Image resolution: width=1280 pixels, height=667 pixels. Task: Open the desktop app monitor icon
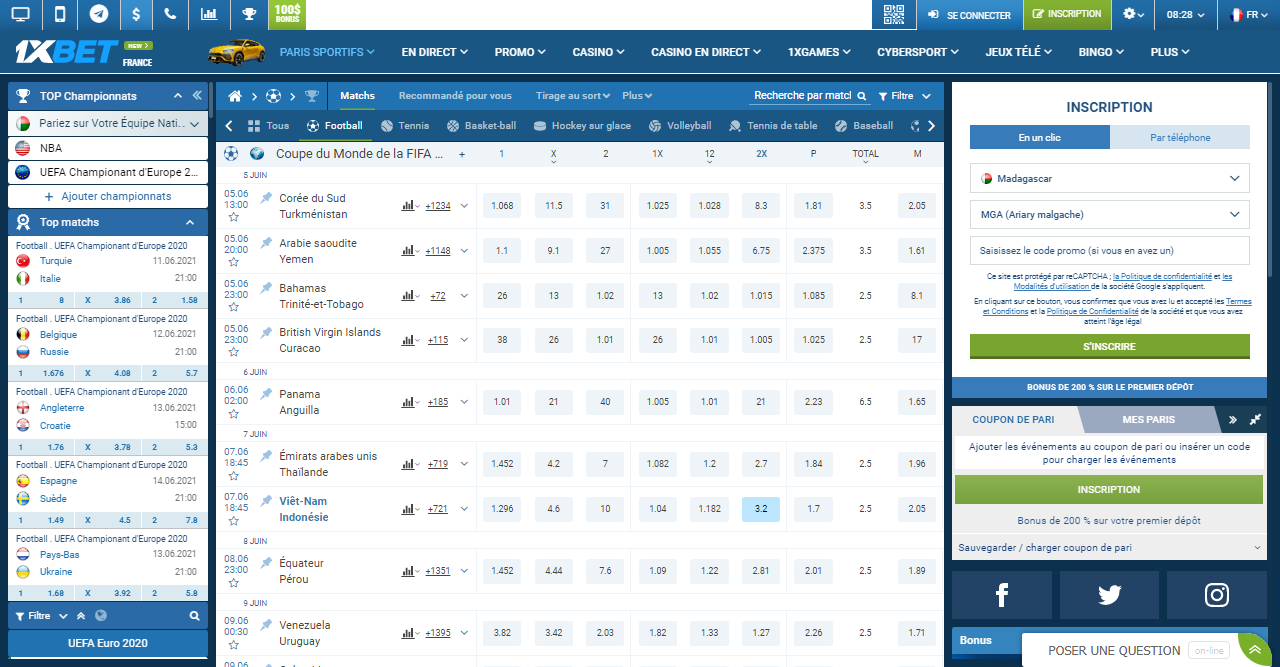tap(20, 14)
